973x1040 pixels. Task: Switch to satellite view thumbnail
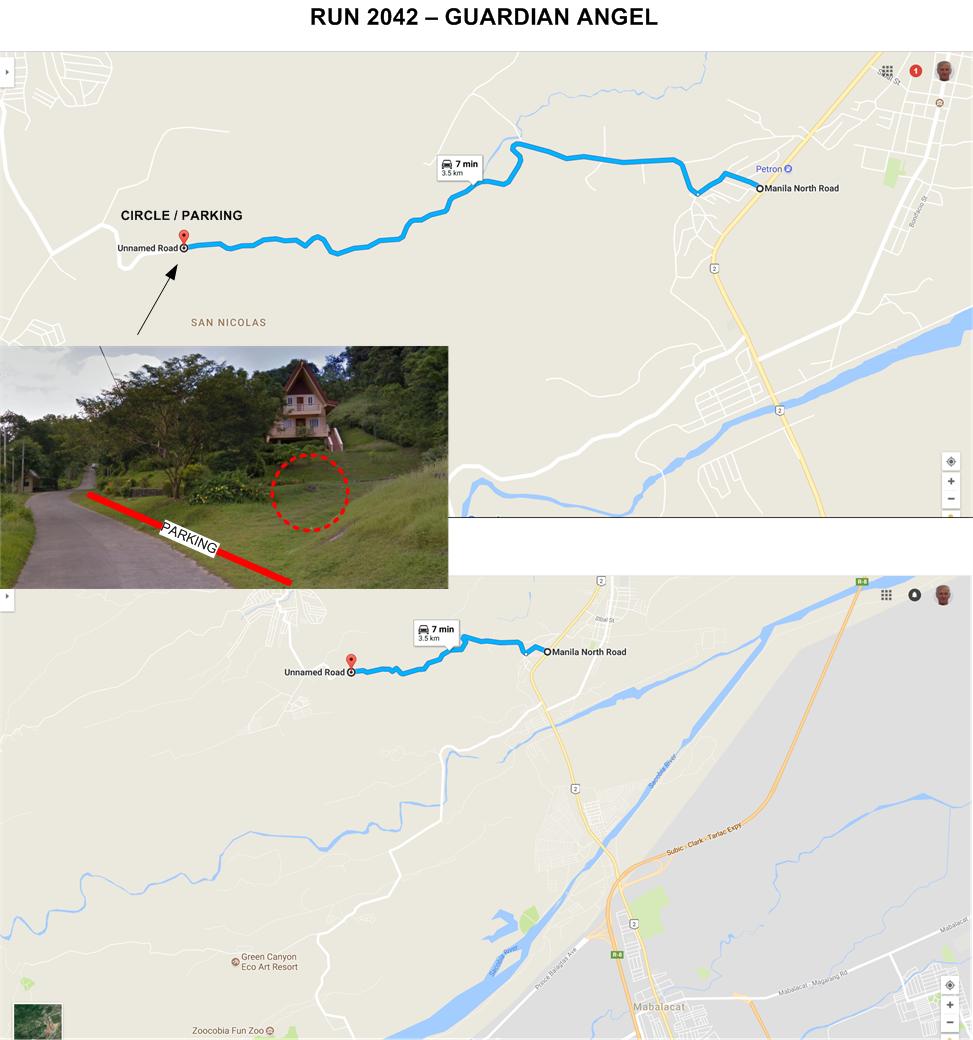(x=38, y=1021)
